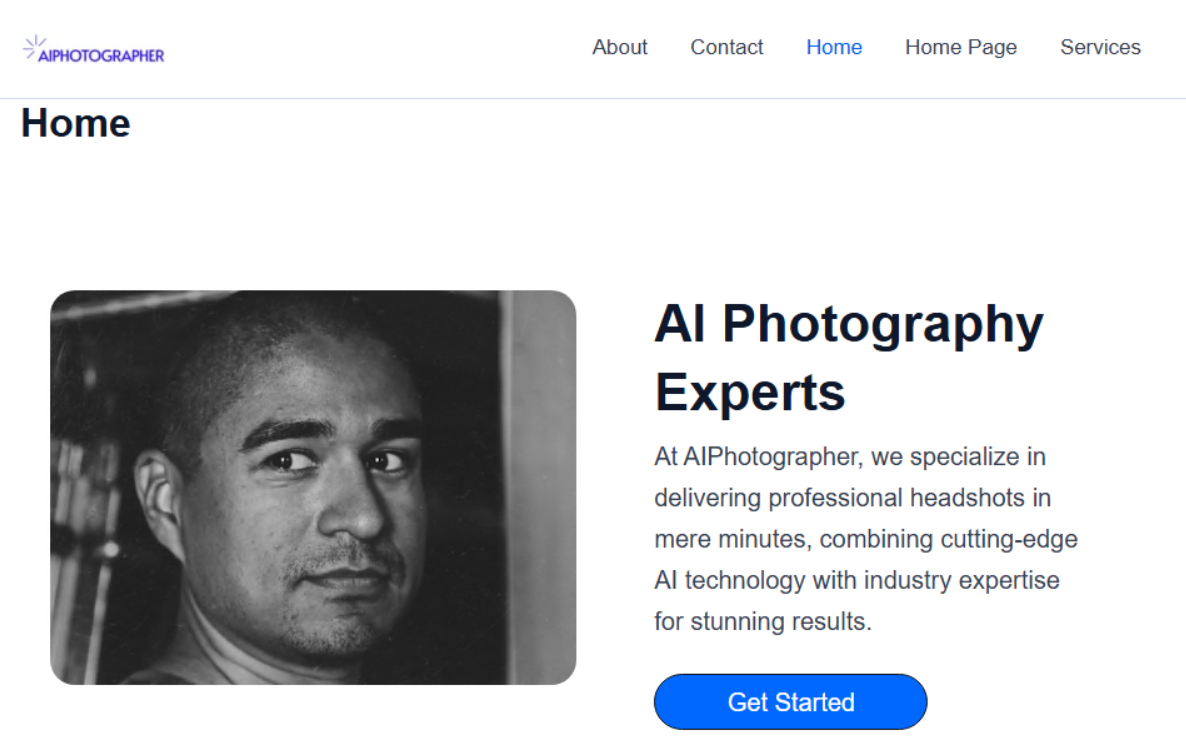
Task: Click the 'AI Photography' heading line
Action: pyautogui.click(x=848, y=324)
